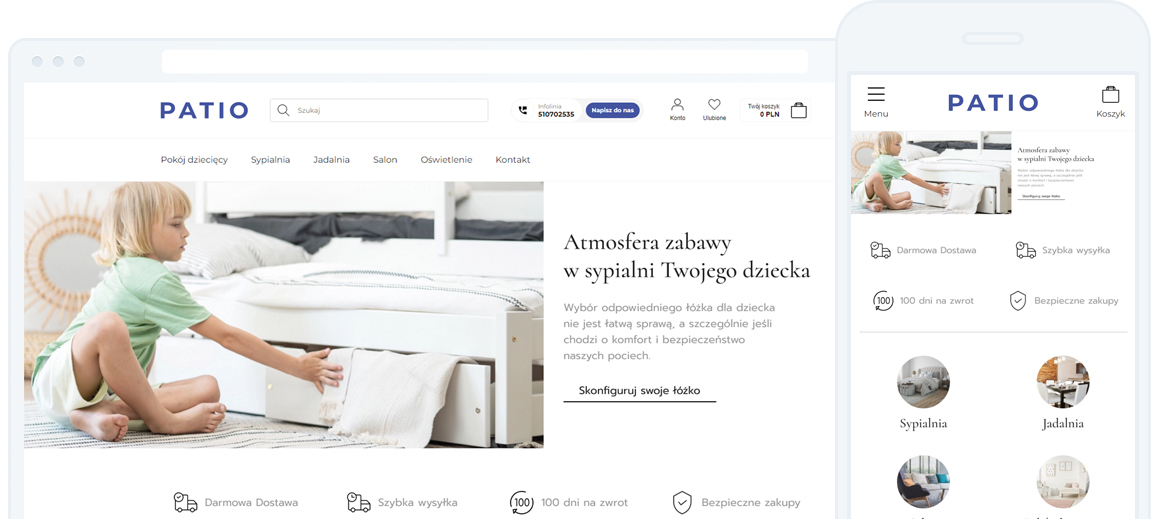Tap the mobile Sypialnia round thumbnail
Screen dimensions: 1151x519
pos(923,382)
